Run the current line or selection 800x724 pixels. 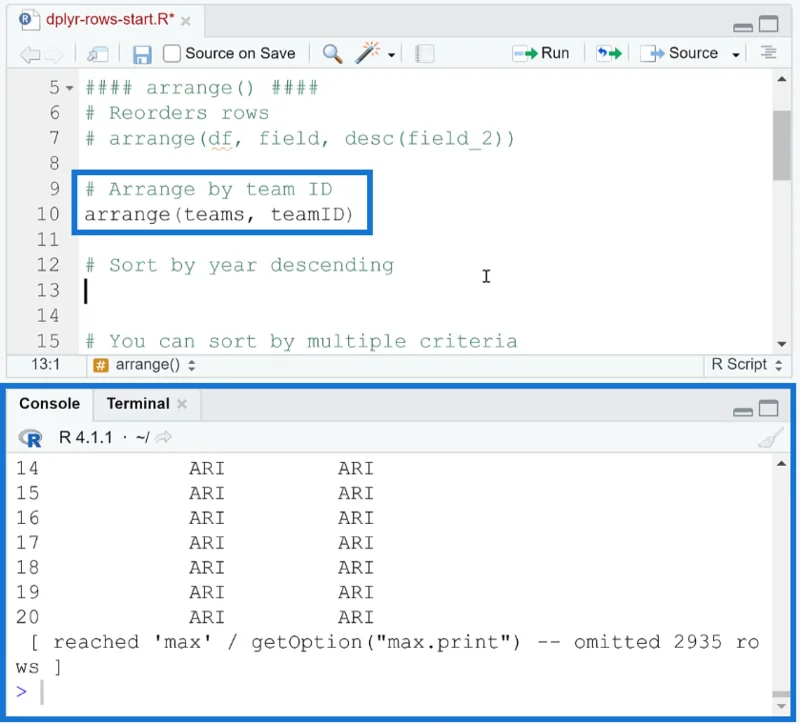540,53
